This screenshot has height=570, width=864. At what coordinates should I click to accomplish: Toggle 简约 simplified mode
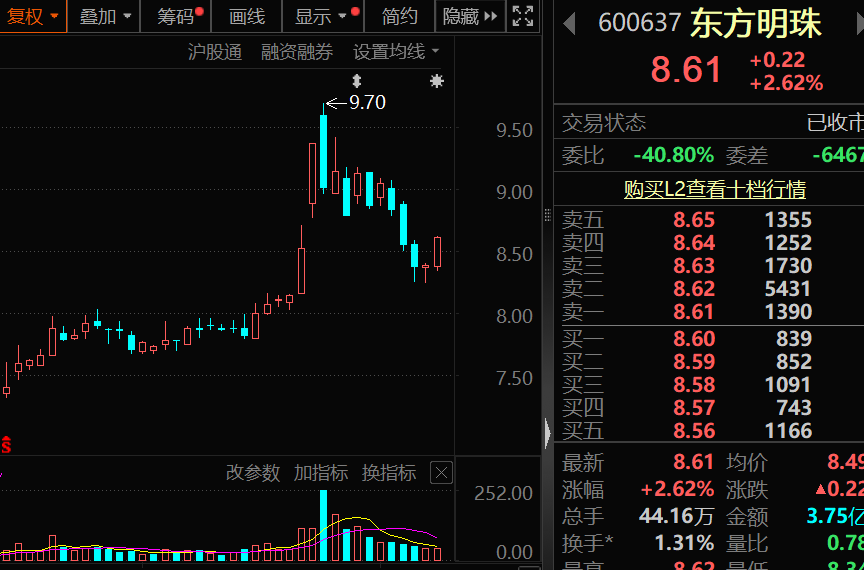pyautogui.click(x=400, y=16)
